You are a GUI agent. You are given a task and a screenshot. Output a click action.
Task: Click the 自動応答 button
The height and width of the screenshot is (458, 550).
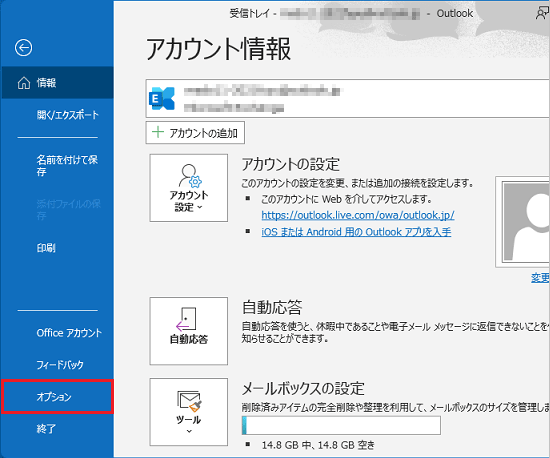coord(189,331)
